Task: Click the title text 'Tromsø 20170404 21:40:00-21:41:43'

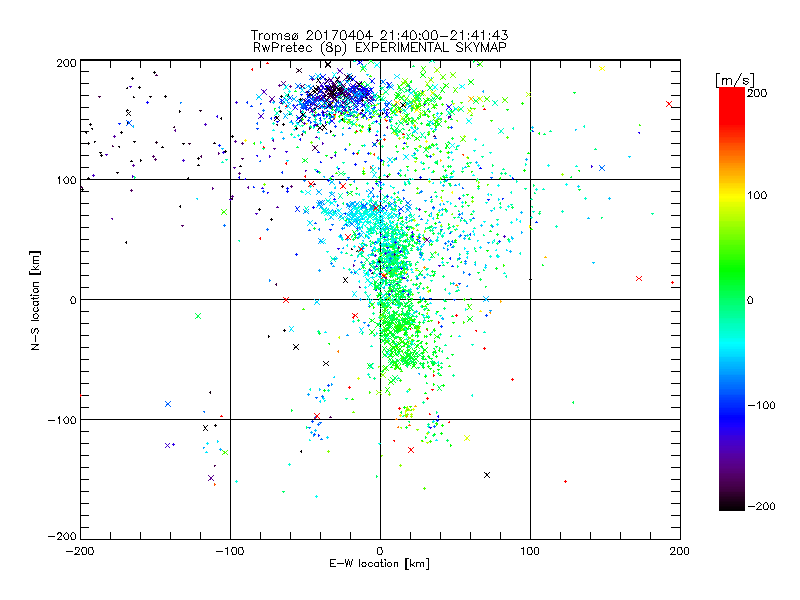Action: [380, 35]
